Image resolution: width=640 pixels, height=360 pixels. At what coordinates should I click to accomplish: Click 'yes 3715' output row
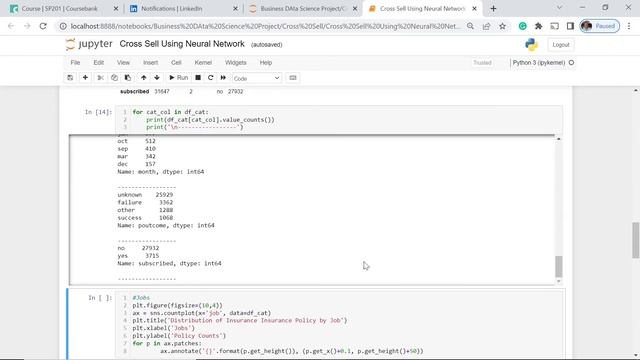click(138, 256)
